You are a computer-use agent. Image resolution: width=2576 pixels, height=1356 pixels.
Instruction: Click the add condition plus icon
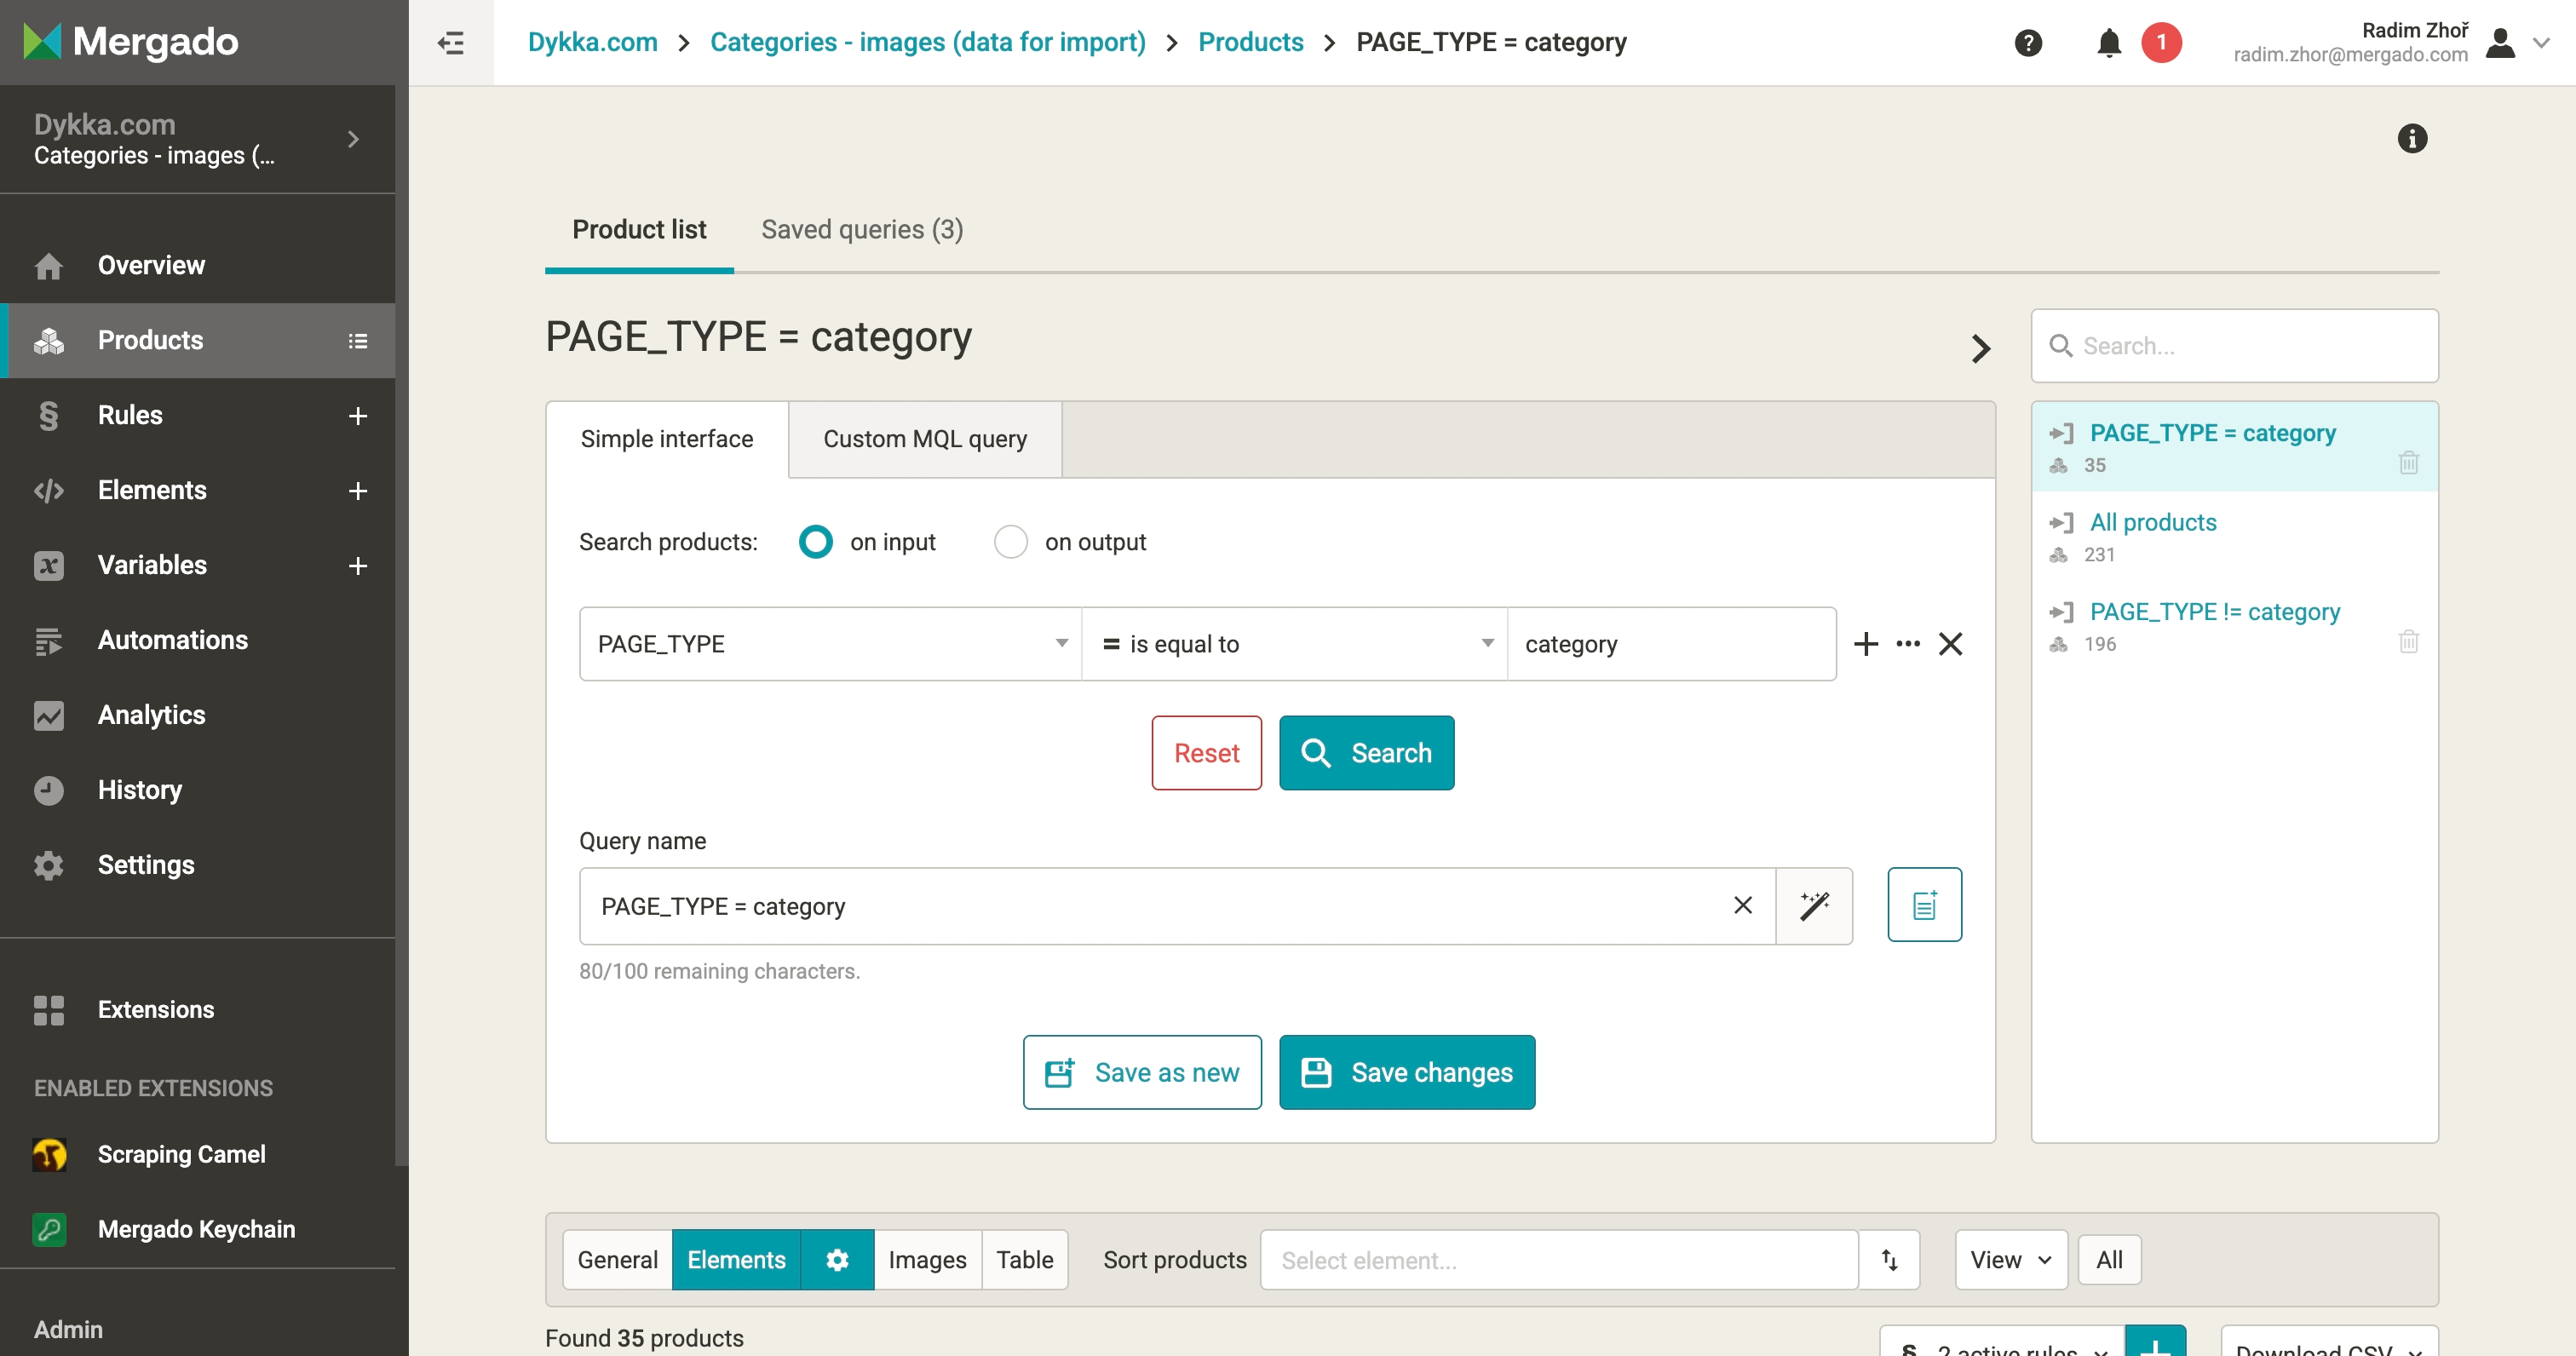(x=1865, y=644)
